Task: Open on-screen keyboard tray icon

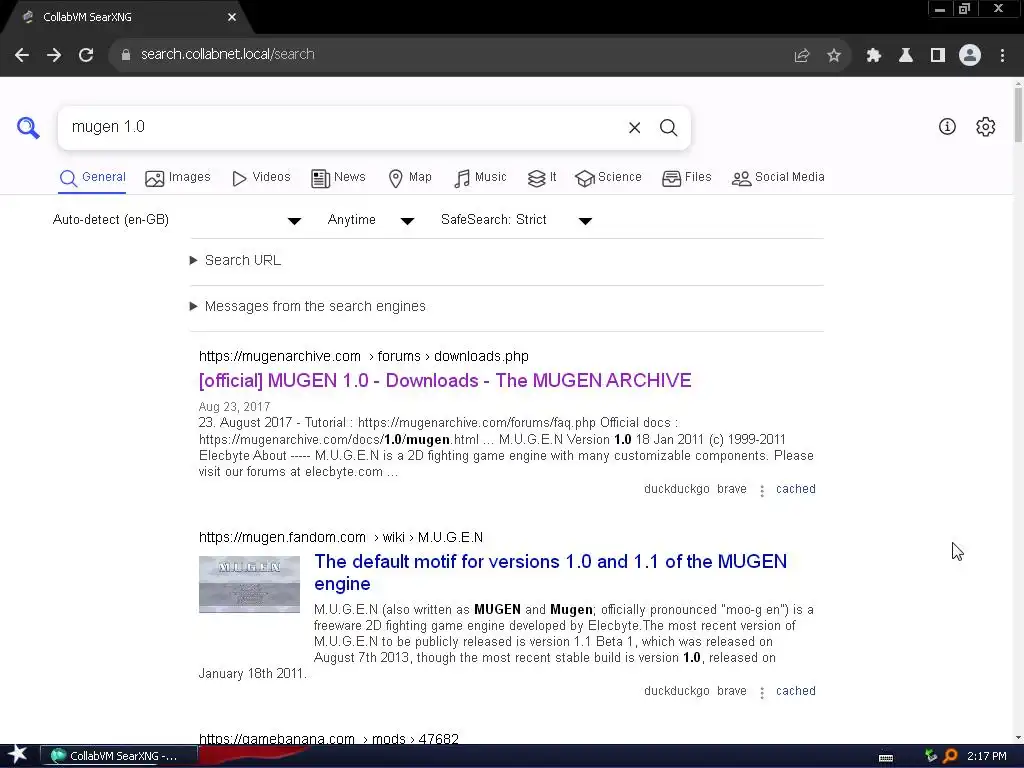Action: coord(886,758)
